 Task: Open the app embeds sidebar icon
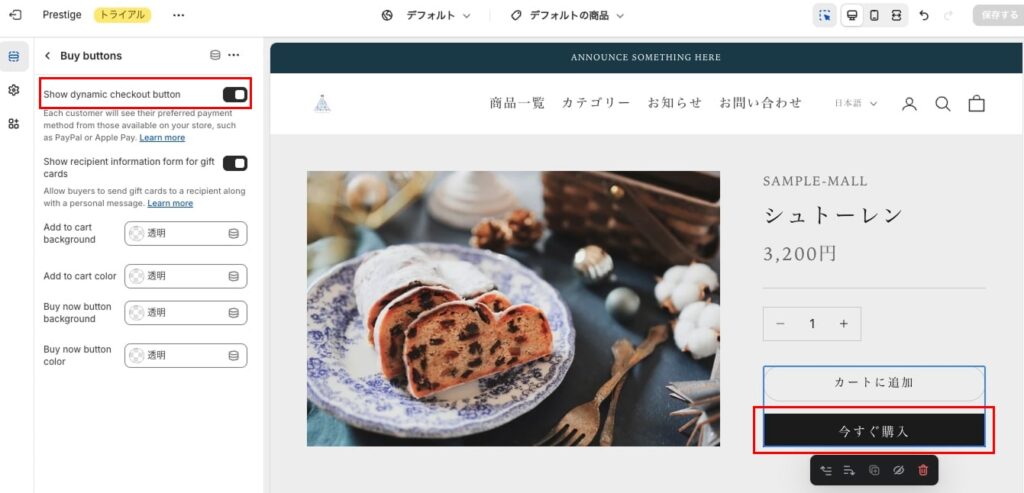[14, 123]
